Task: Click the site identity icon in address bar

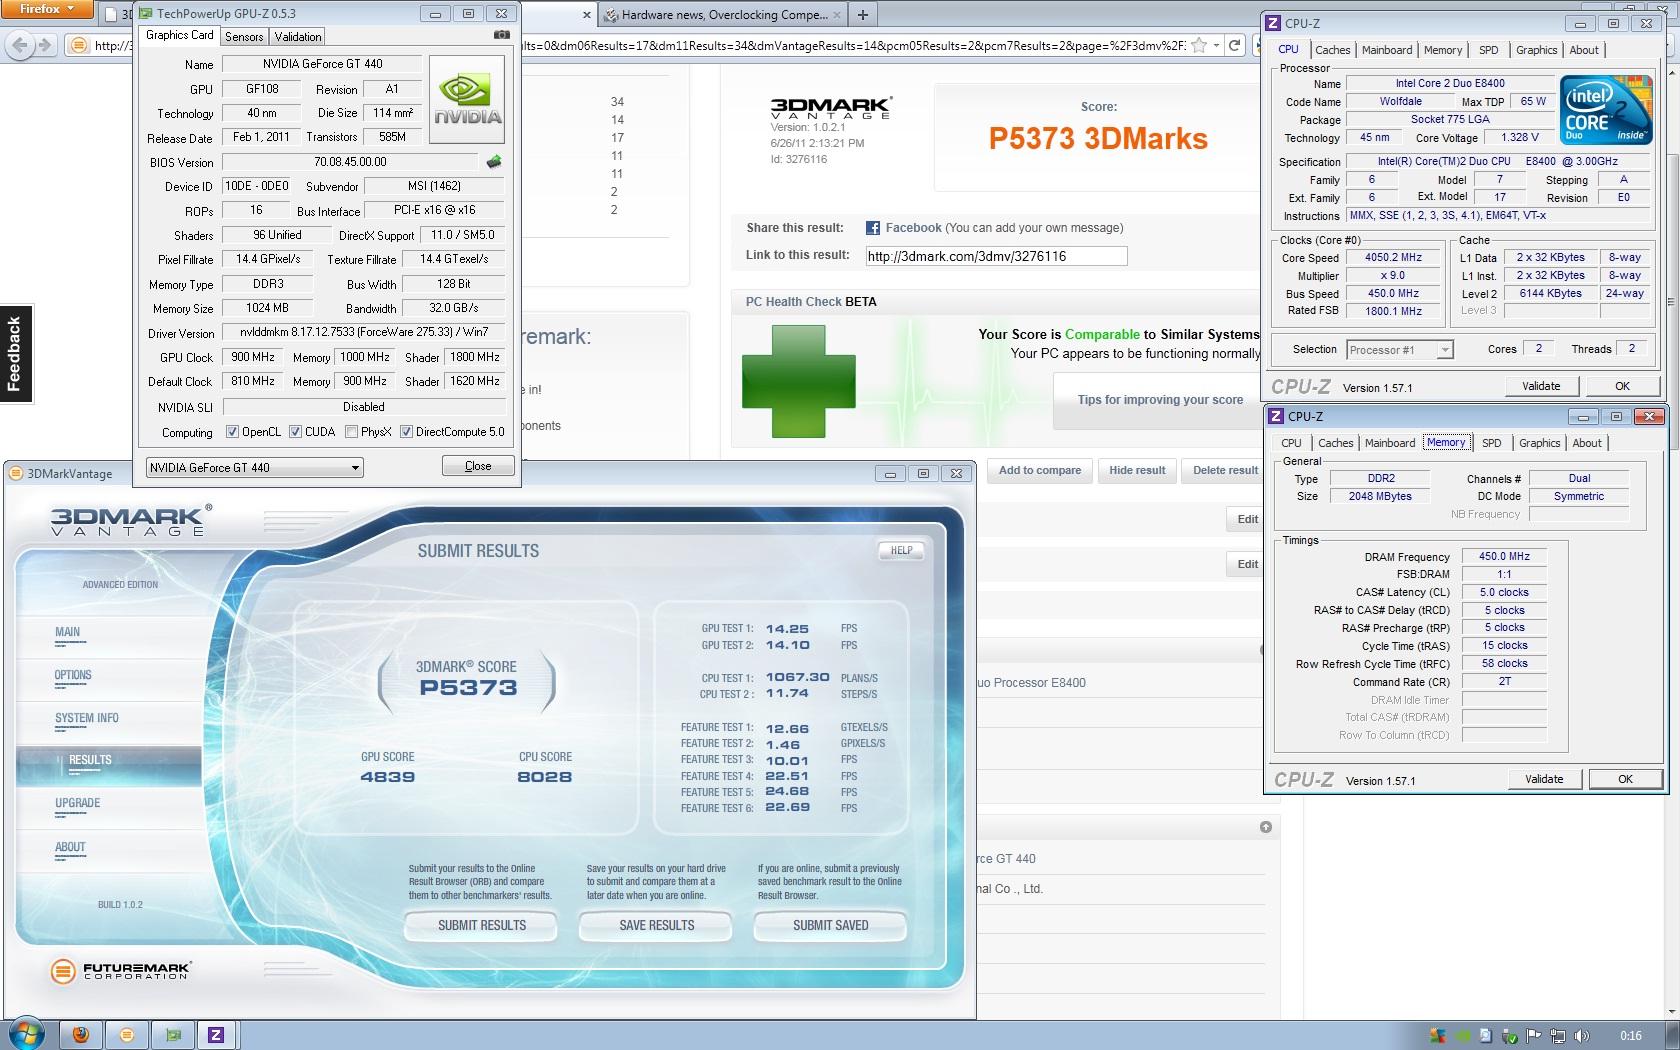Action: point(80,45)
